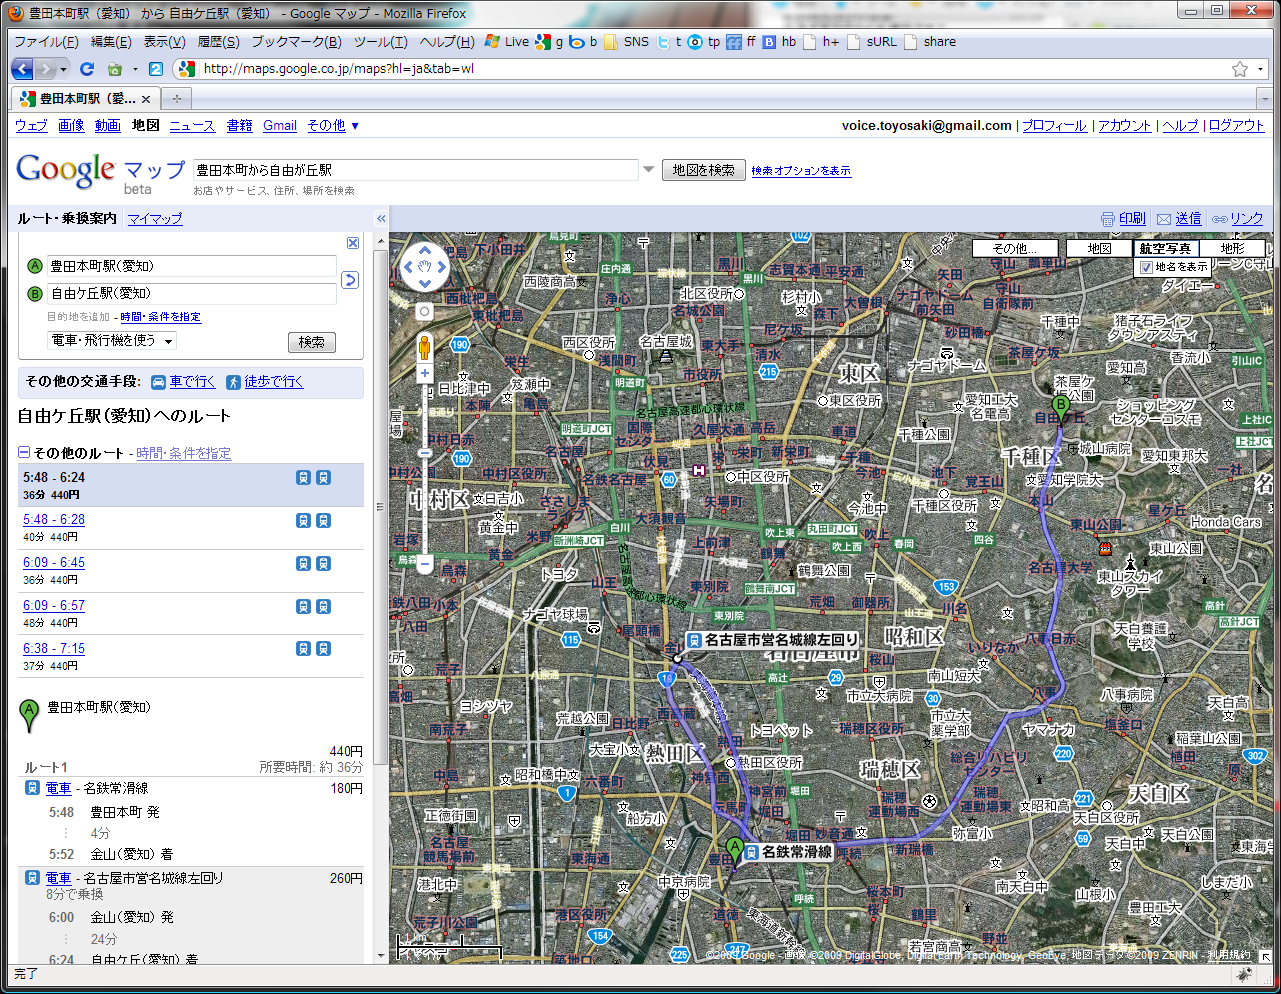
Task: Click the 地図を検索 button
Action: pos(703,170)
